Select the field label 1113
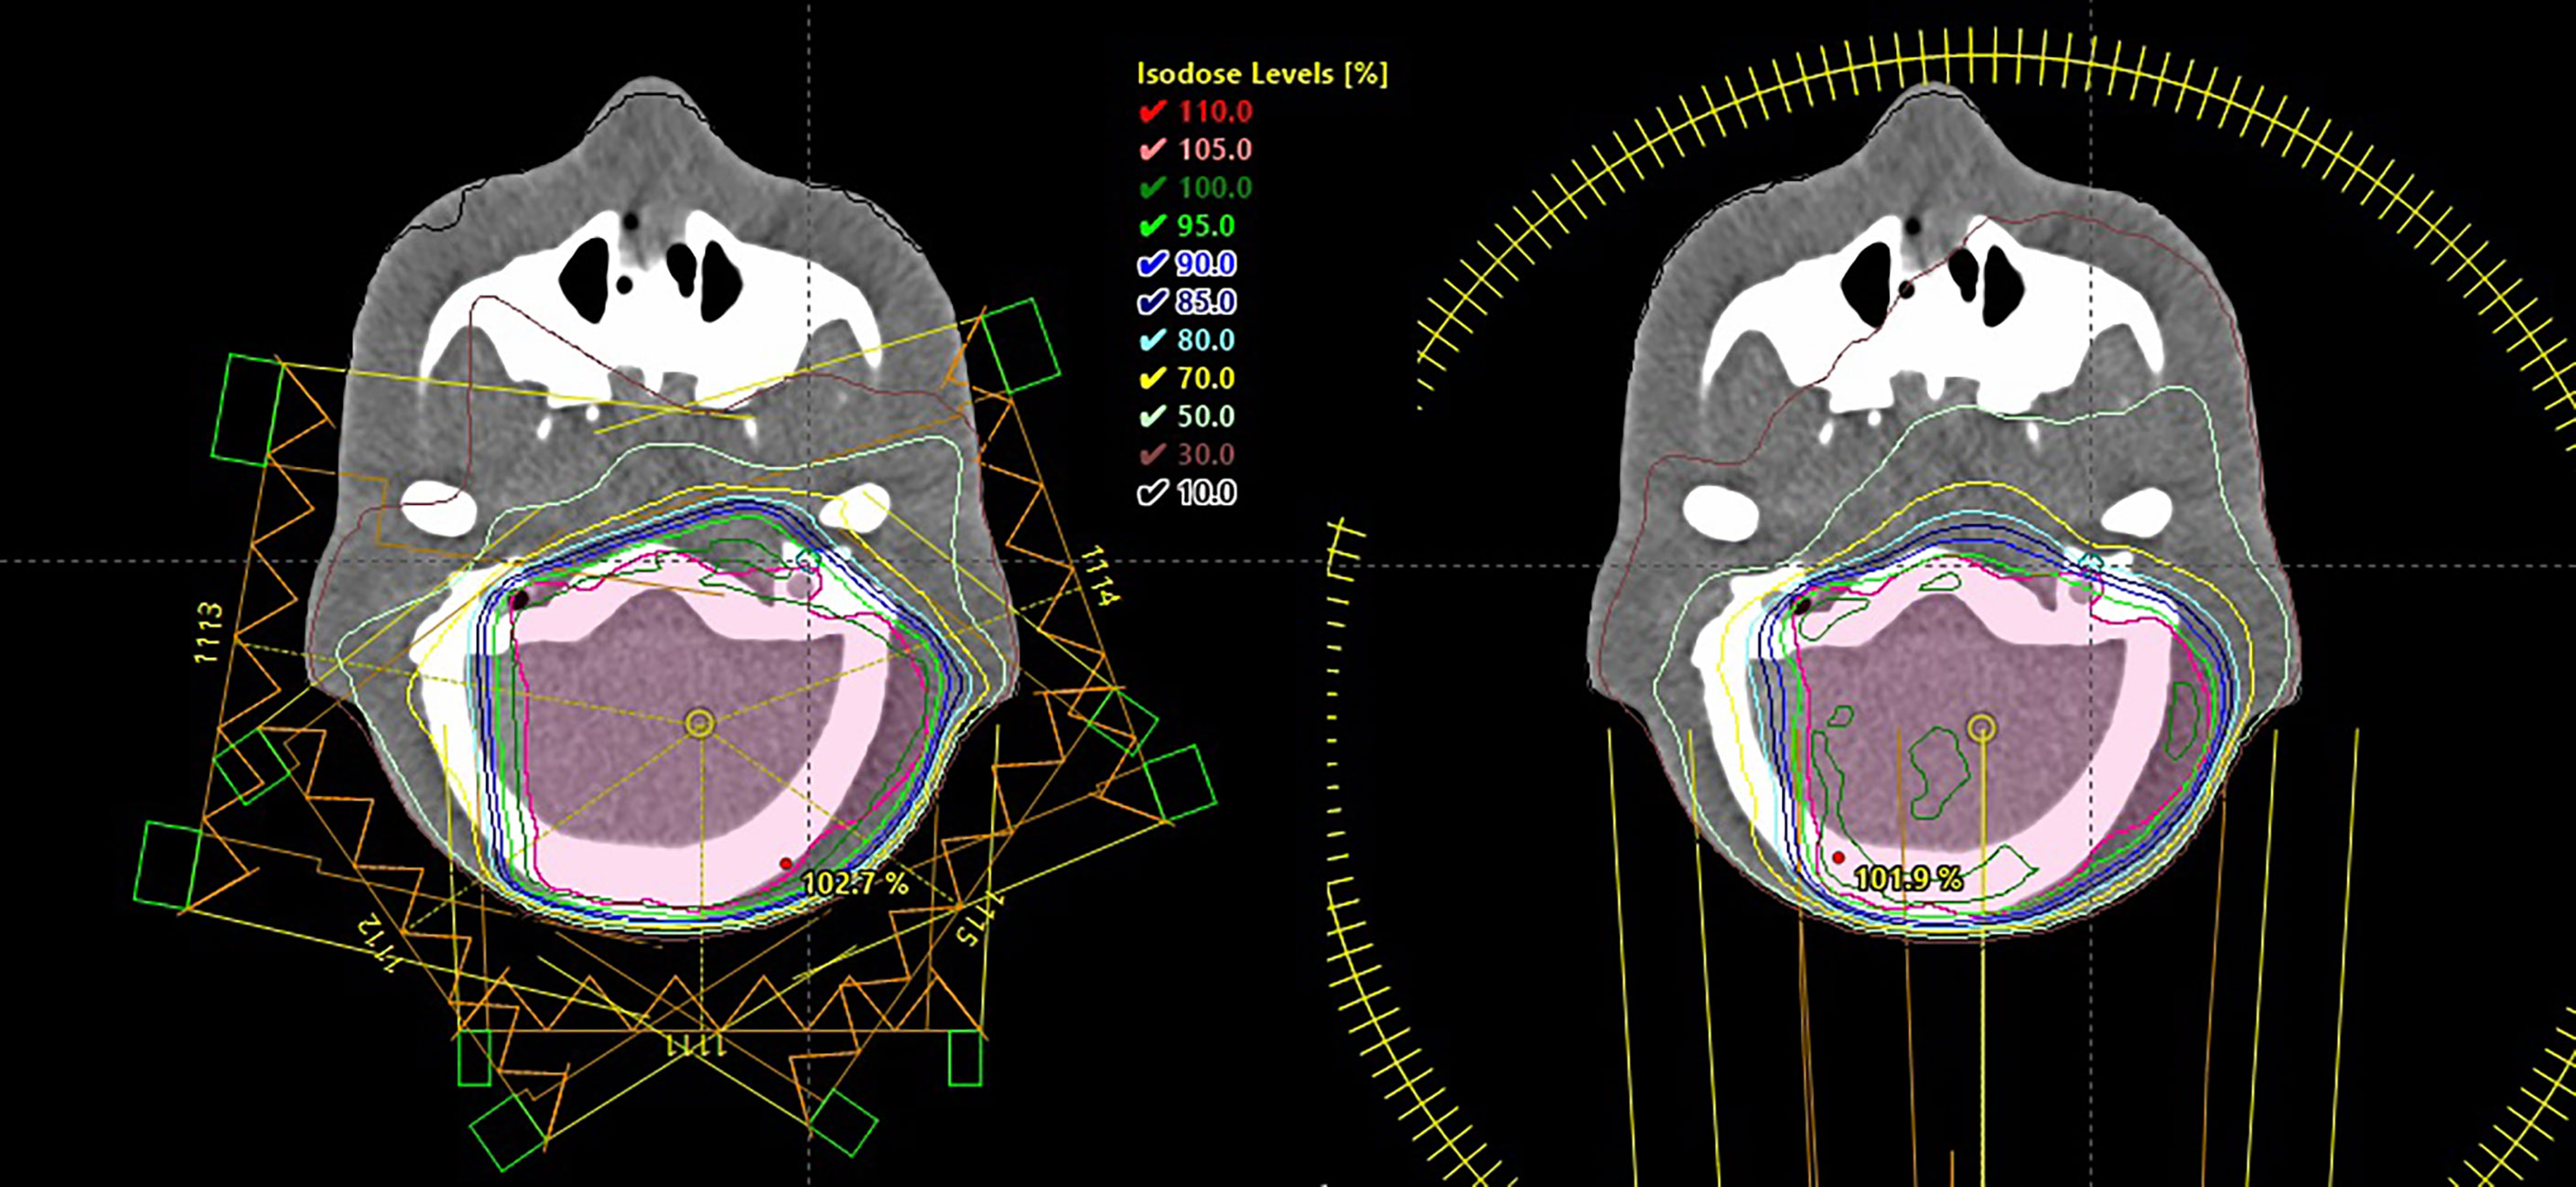The image size is (2576, 1187). tap(209, 632)
